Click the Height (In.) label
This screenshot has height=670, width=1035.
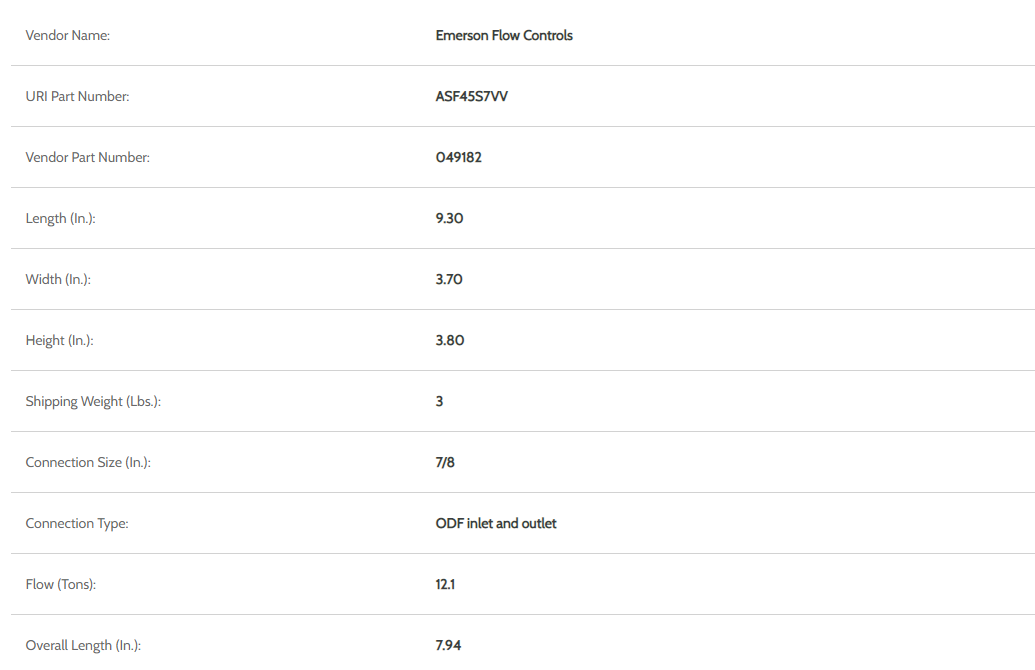59,341
